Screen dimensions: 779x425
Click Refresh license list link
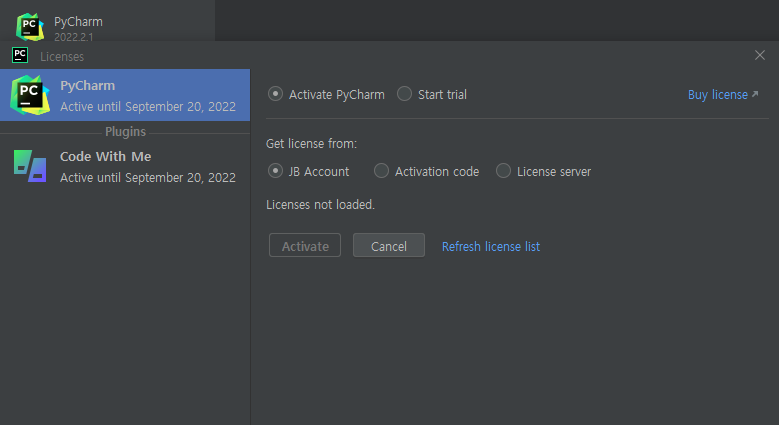pos(491,247)
